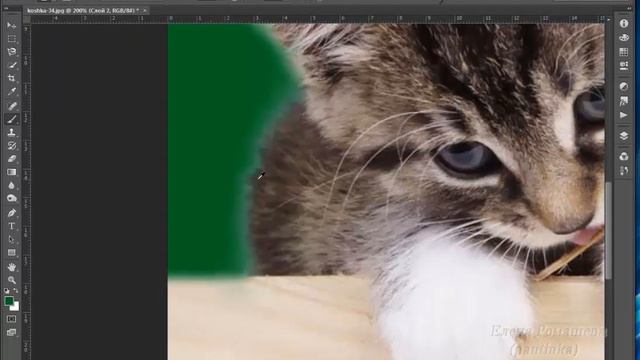This screenshot has width=640, height=360.
Task: Select the Quick Selection tool
Action: 11,65
